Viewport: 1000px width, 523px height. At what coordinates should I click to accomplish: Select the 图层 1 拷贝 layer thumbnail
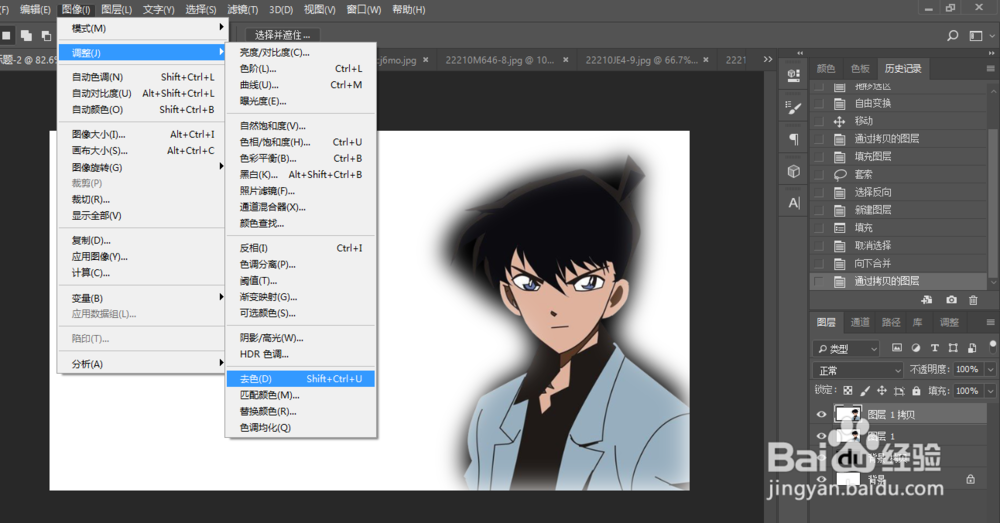coord(848,415)
